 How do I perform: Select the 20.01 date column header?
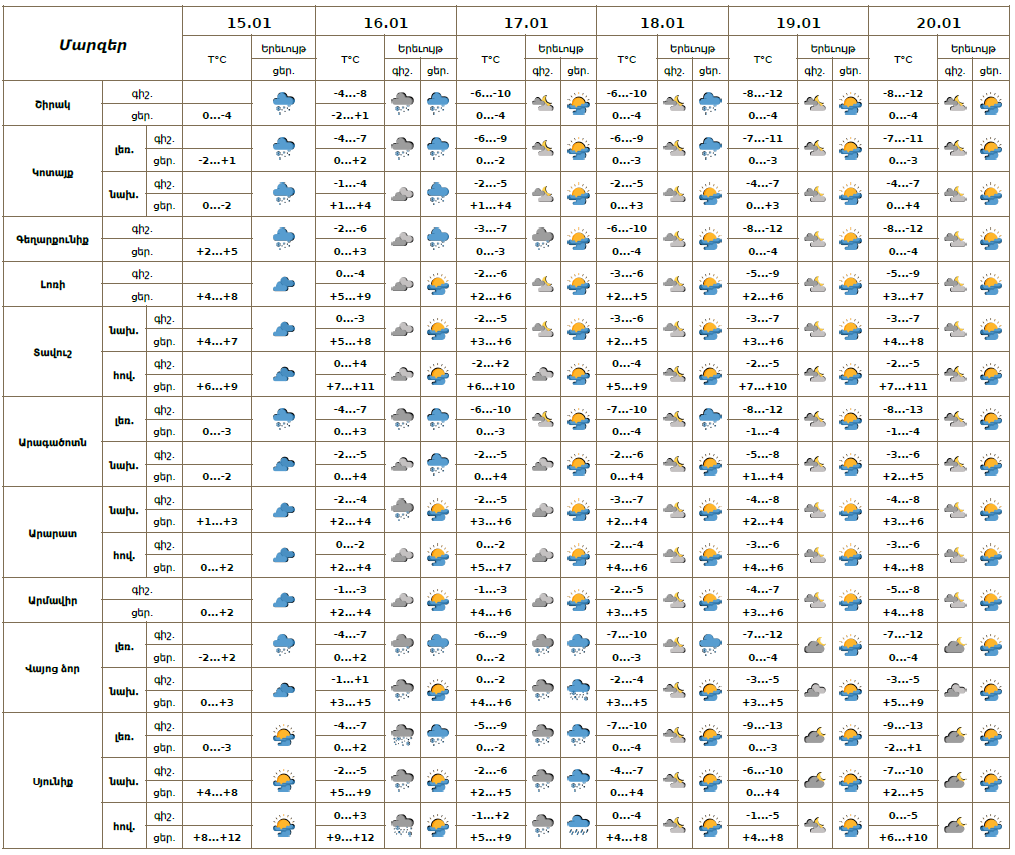point(938,22)
